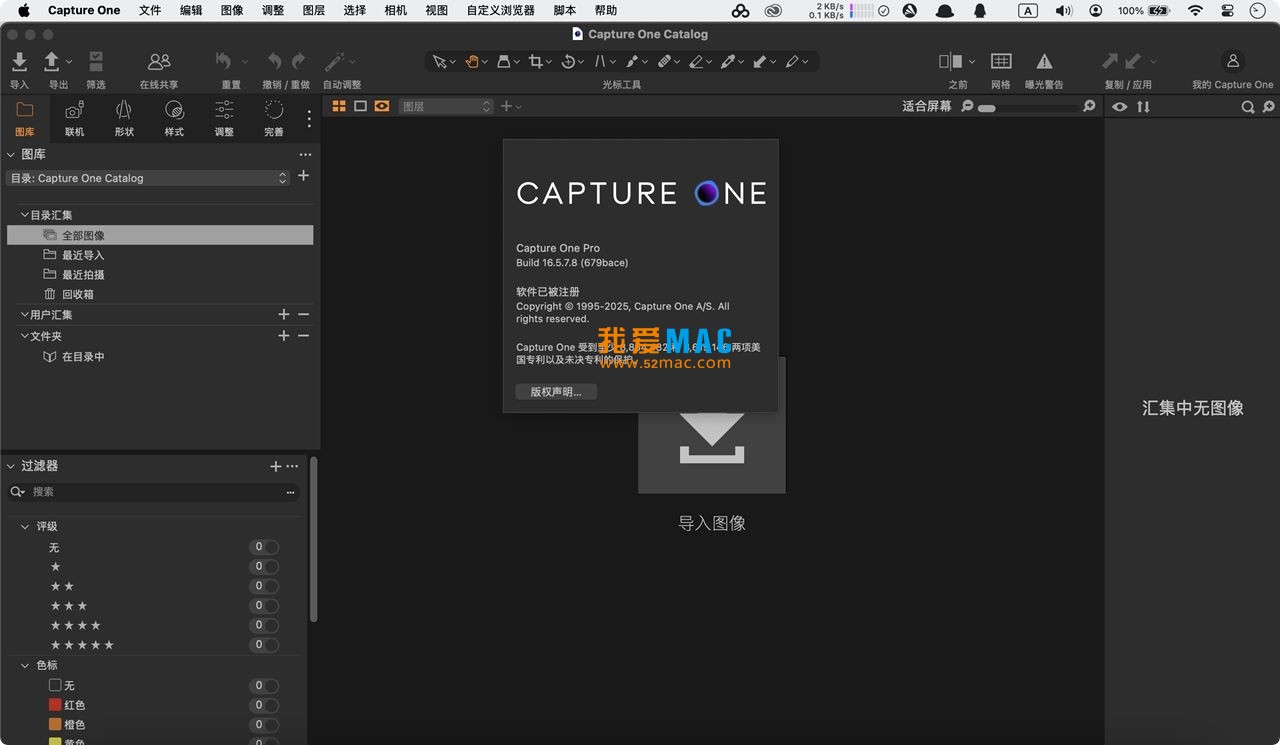Open the 图库 panel three-dots menu
Screen dimensions: 1280x745
coord(305,155)
